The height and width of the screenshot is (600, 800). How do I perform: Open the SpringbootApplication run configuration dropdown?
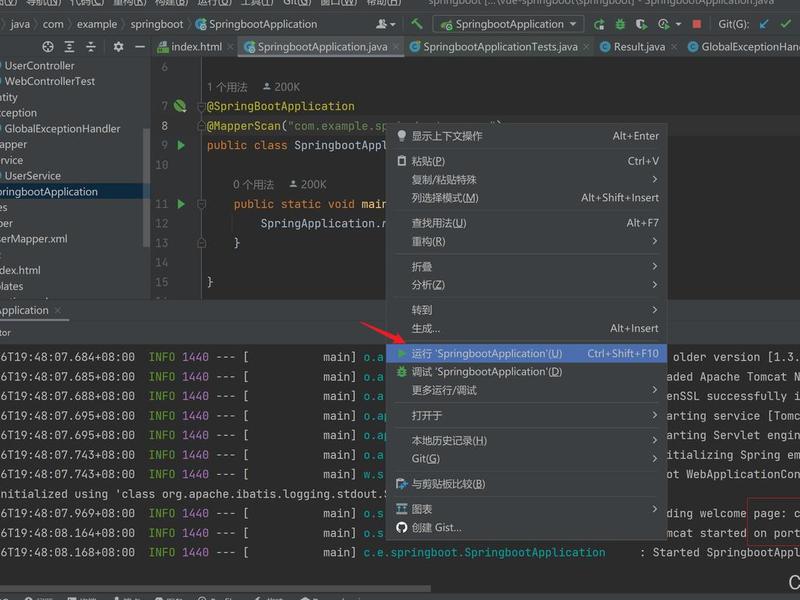[x=510, y=24]
